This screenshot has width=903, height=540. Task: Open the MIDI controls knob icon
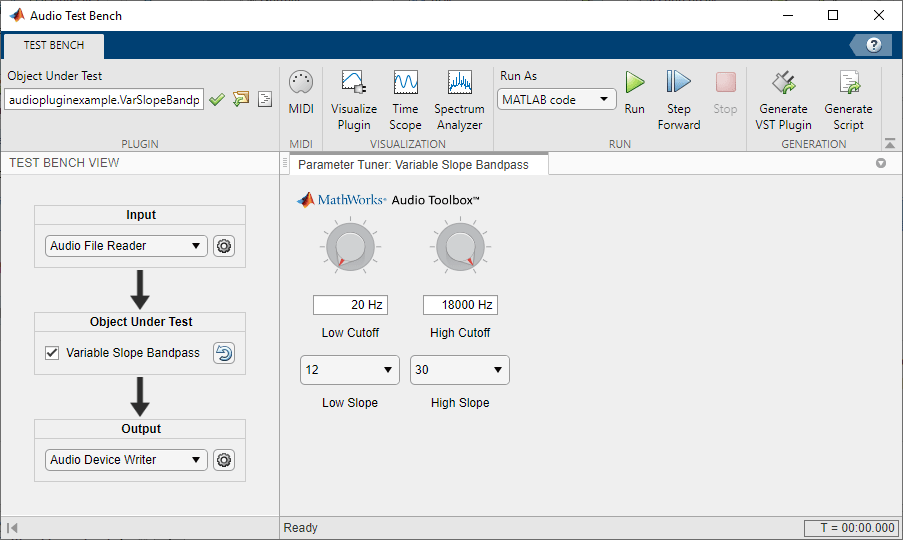(x=301, y=93)
